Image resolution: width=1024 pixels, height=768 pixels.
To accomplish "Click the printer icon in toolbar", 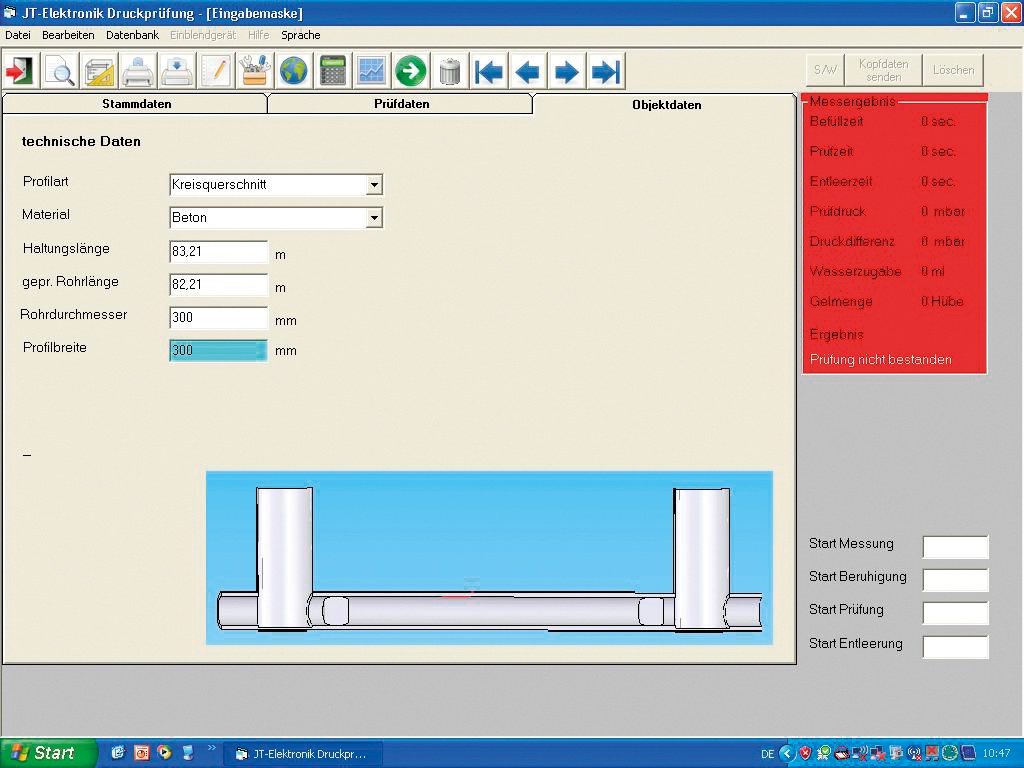I will [x=138, y=71].
